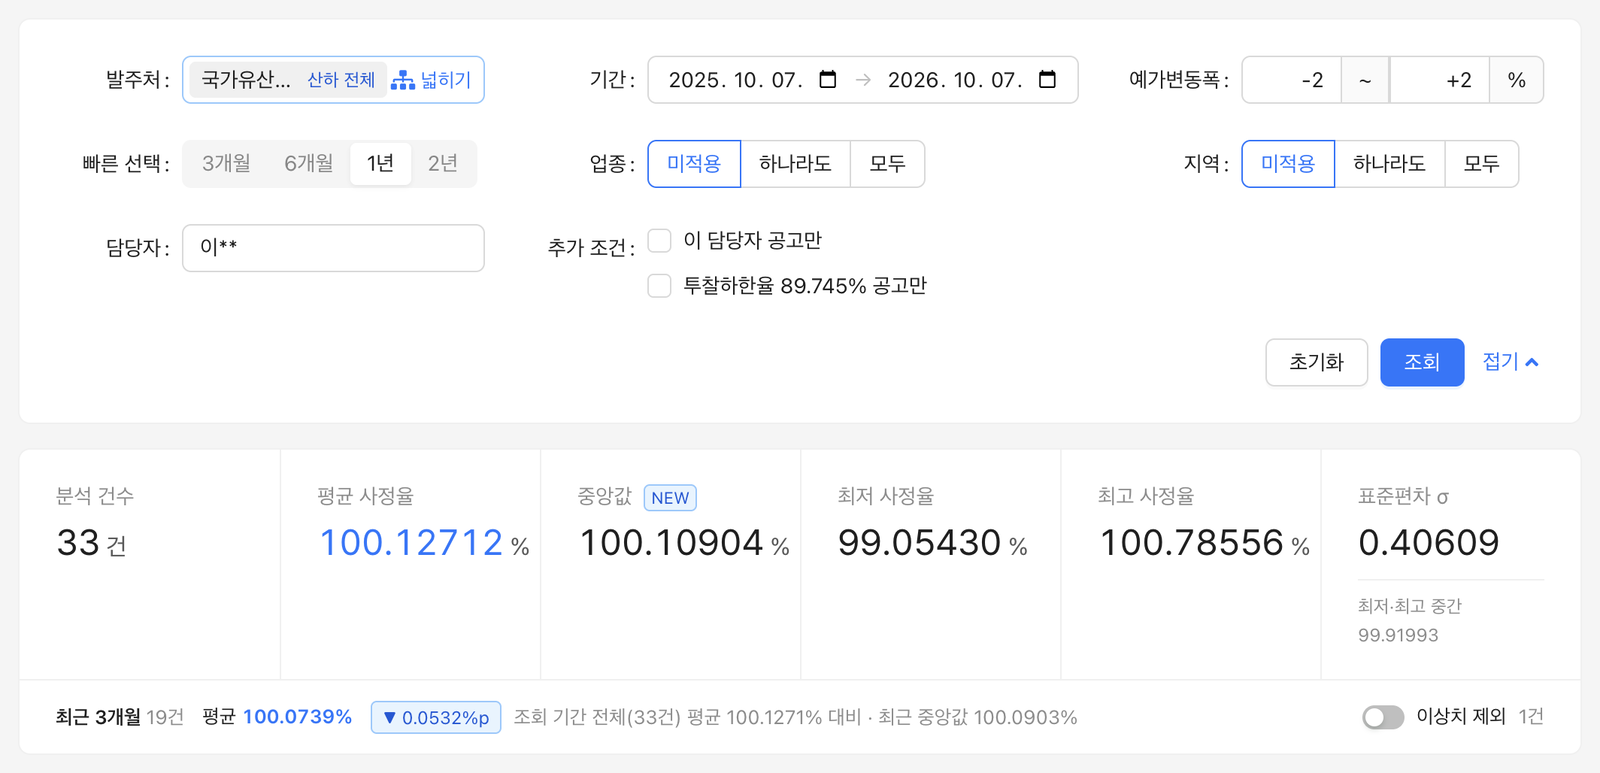Click the 최근 3개월 19건 label
Screen dimensions: 1600x773
pos(120,717)
